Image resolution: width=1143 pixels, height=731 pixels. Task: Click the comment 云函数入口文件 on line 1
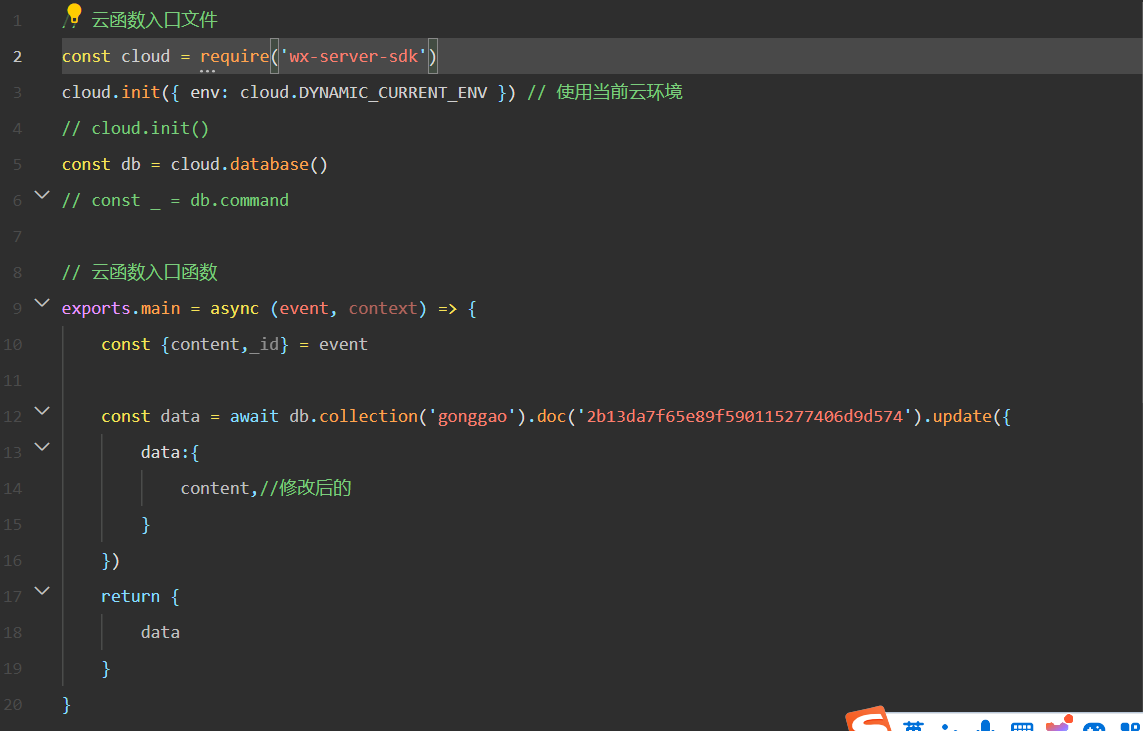(155, 20)
